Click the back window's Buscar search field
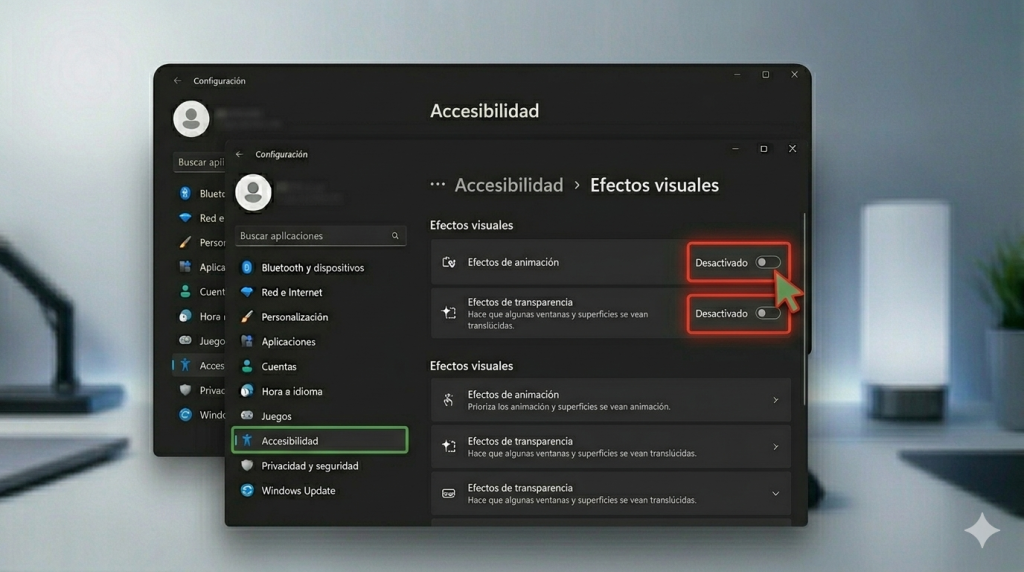The image size is (1024, 572). click(199, 162)
